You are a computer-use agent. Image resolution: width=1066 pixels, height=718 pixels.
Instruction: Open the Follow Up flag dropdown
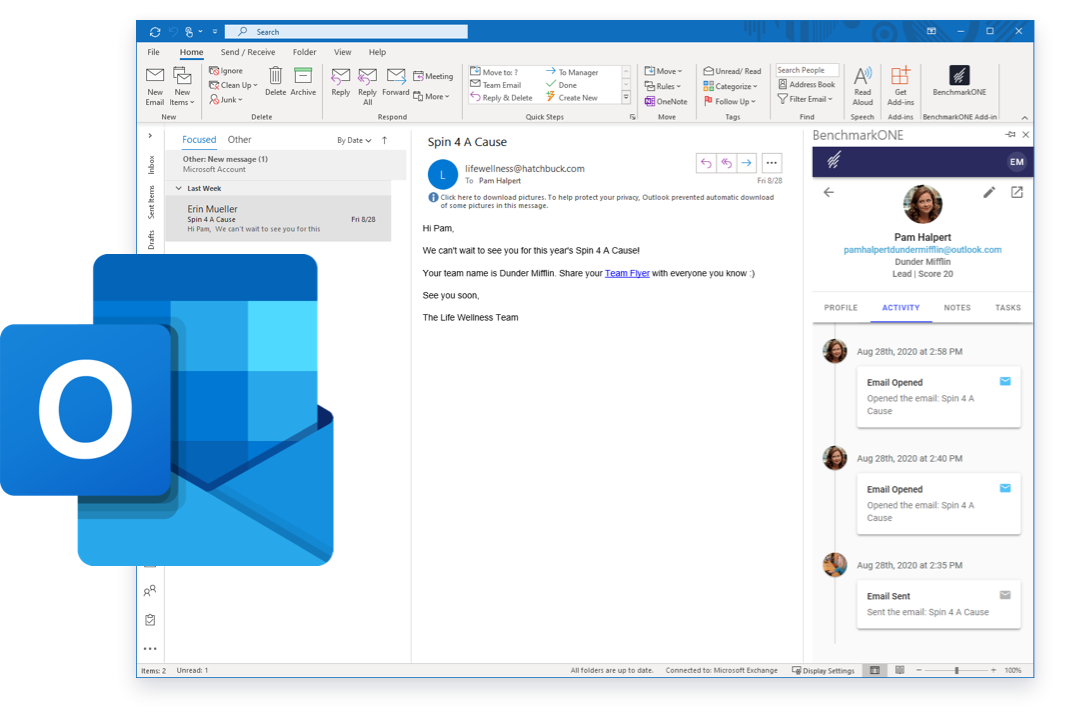click(729, 101)
